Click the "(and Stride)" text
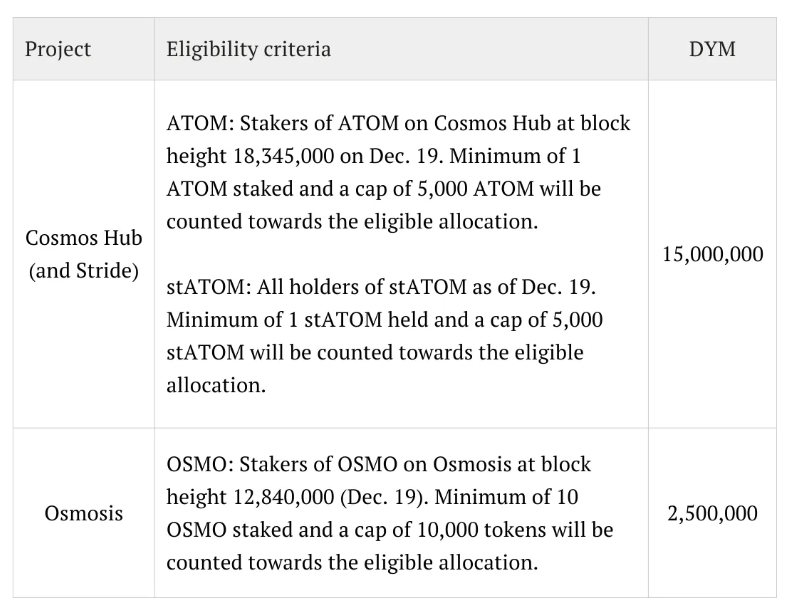The width and height of the screenshot is (791, 609). [x=84, y=271]
